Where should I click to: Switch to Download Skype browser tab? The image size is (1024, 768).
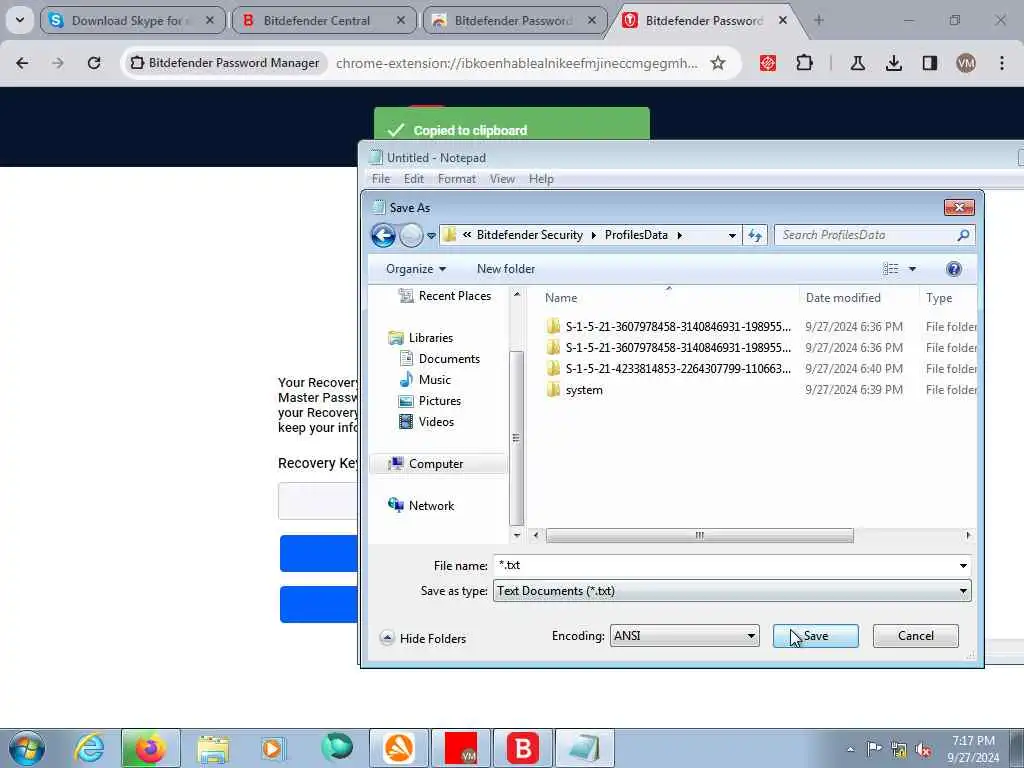(x=132, y=21)
